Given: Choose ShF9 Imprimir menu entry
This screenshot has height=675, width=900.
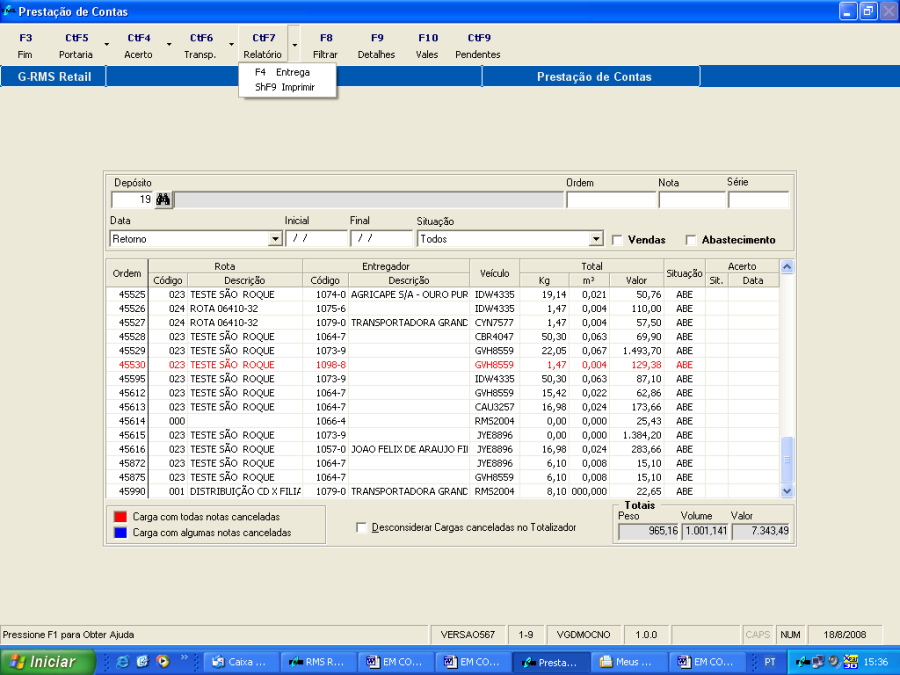Looking at the screenshot, I should pos(285,87).
